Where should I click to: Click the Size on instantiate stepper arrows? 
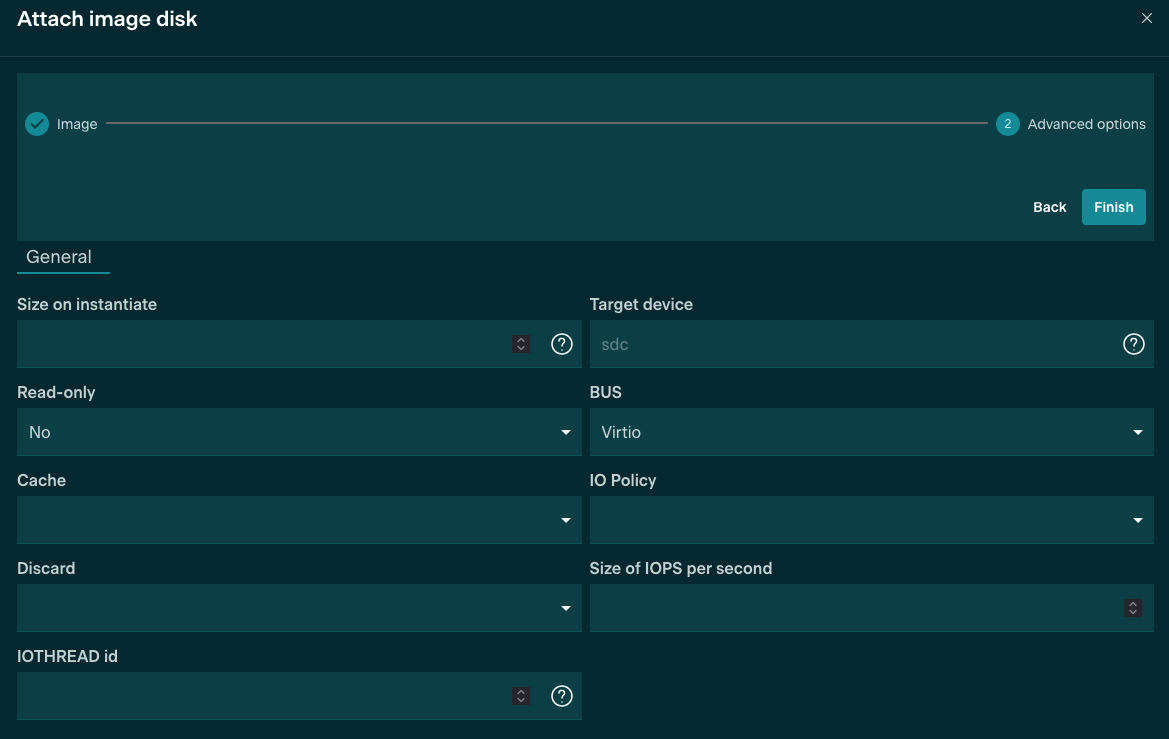tap(520, 344)
